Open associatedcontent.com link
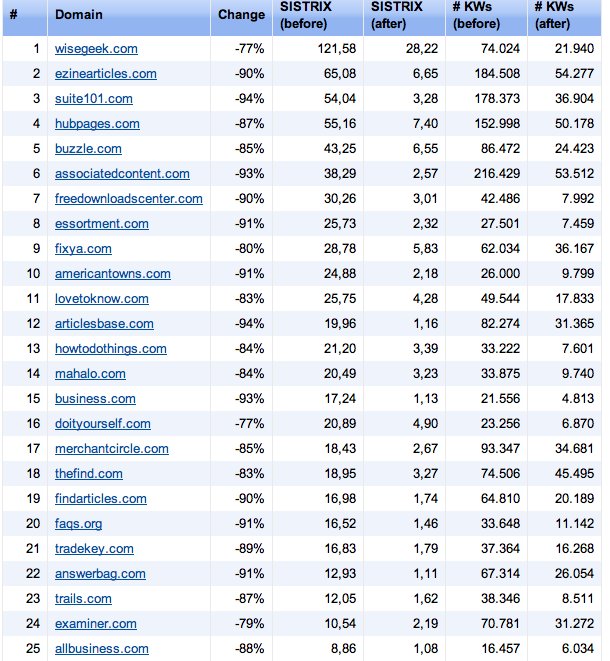Image resolution: width=610 pixels, height=661 pixels. click(122, 173)
